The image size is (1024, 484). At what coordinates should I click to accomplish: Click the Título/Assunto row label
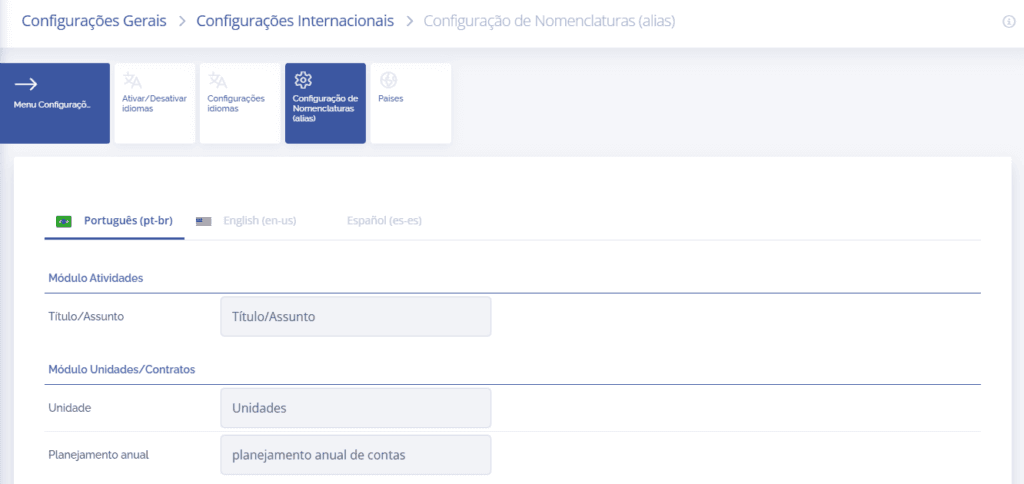pos(86,316)
